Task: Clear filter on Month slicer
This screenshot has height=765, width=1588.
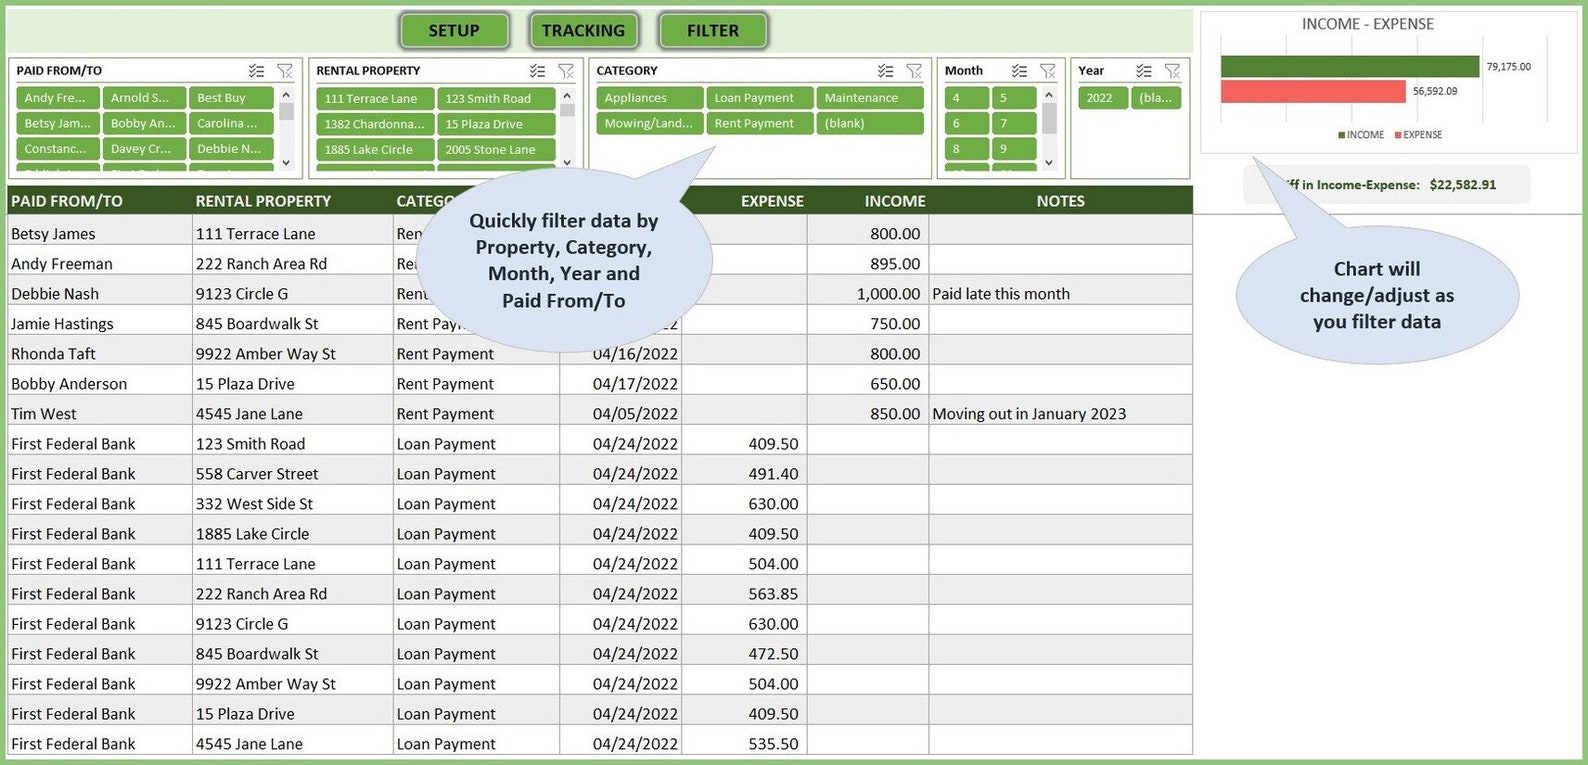Action: [1048, 71]
